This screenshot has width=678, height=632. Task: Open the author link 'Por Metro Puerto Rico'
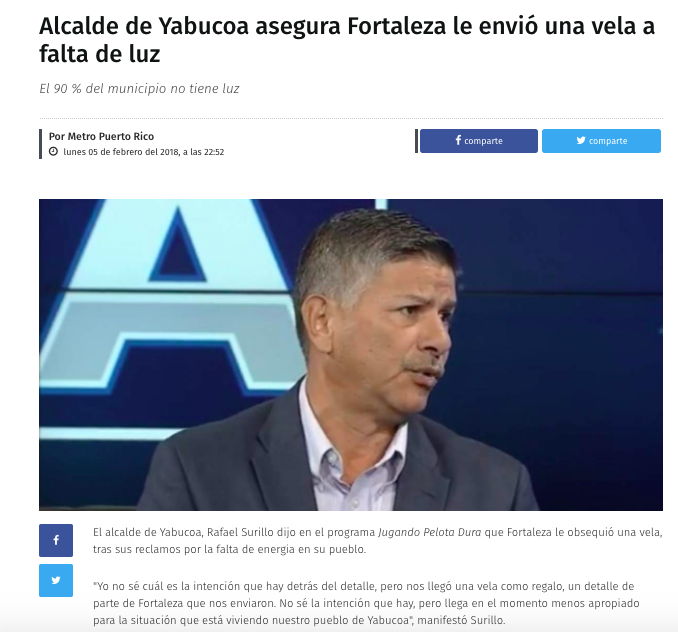pos(101,137)
